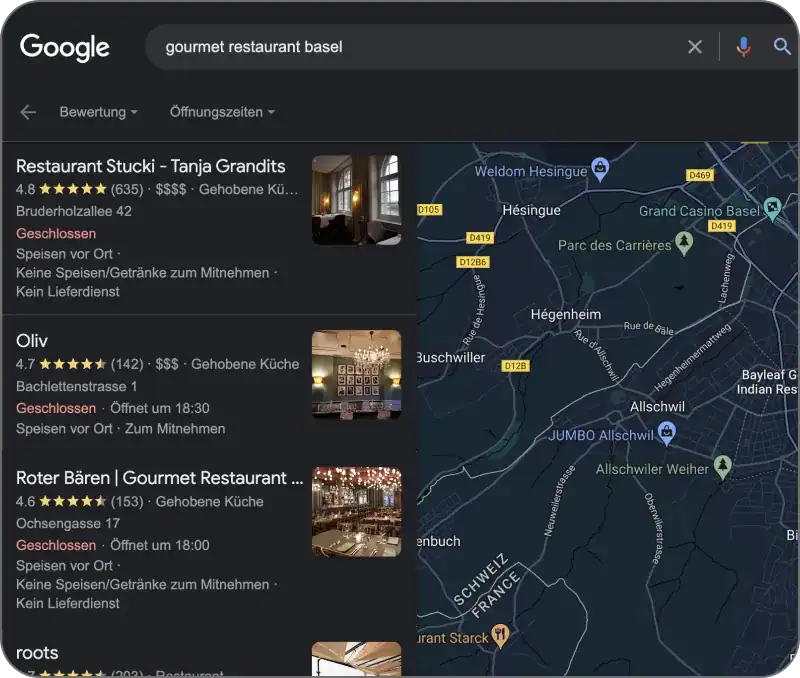Click the D105 road marker

[429, 209]
